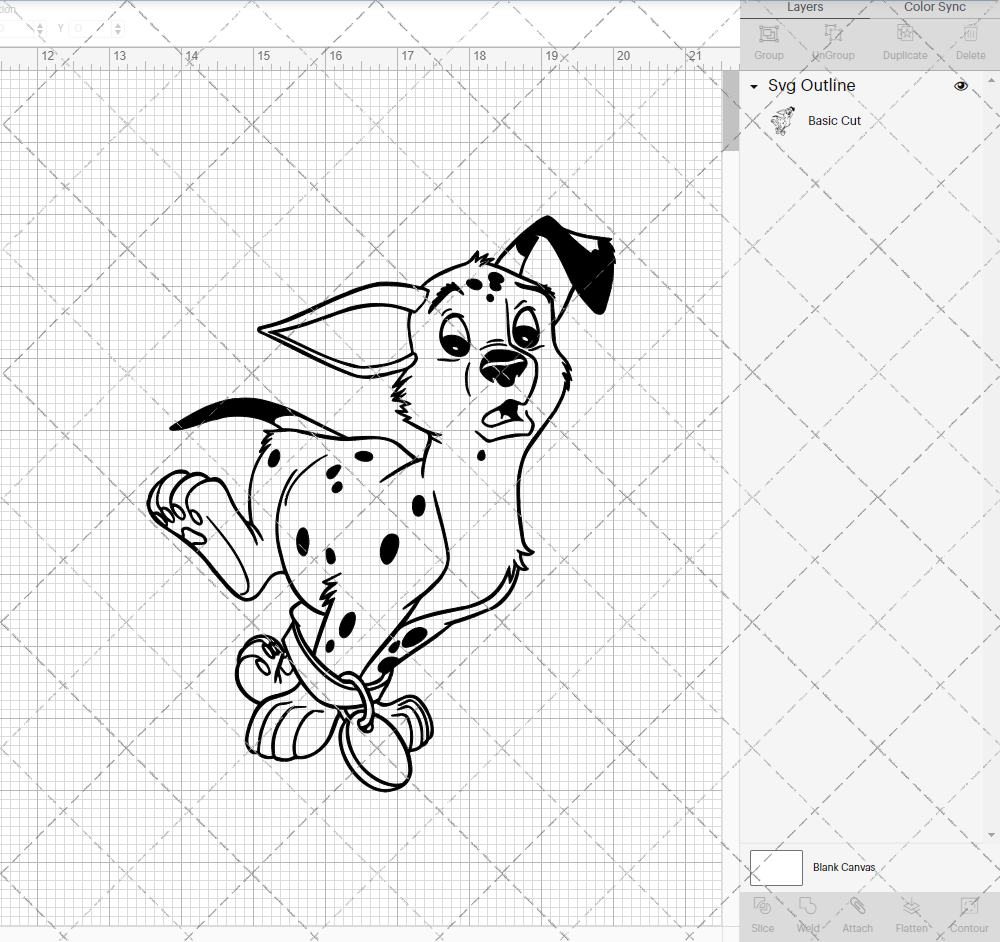Viewport: 1000px width, 942px height.
Task: Select the Basic Cut layer text
Action: coord(834,121)
